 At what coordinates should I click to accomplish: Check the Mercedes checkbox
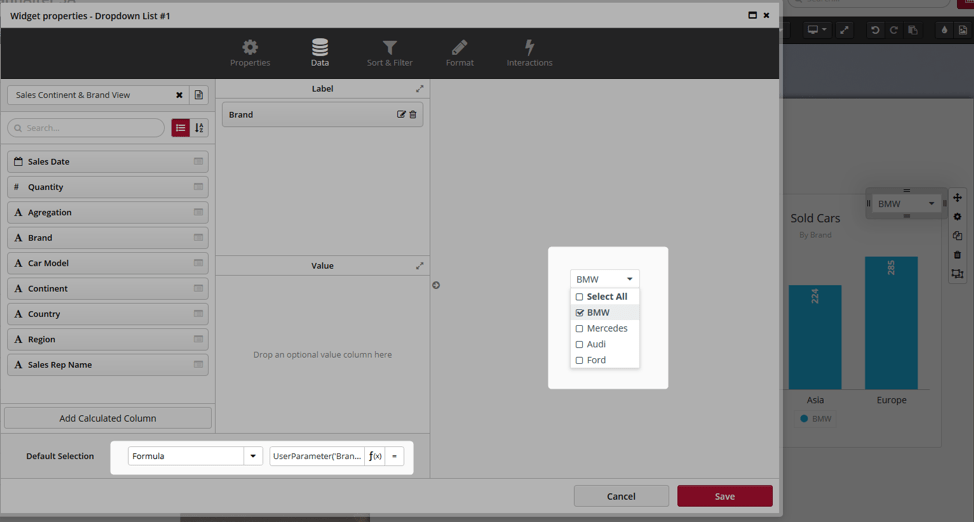(x=580, y=329)
